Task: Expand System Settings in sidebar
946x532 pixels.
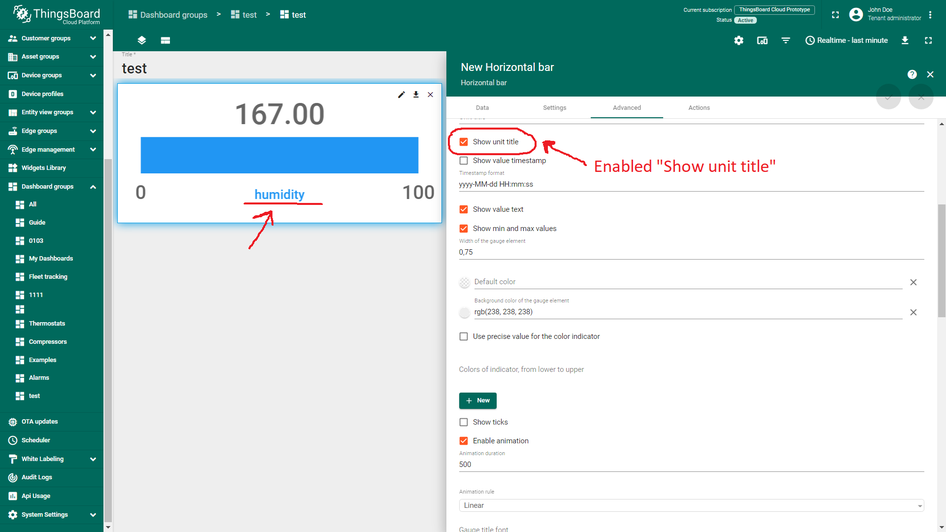Action: click(x=93, y=515)
